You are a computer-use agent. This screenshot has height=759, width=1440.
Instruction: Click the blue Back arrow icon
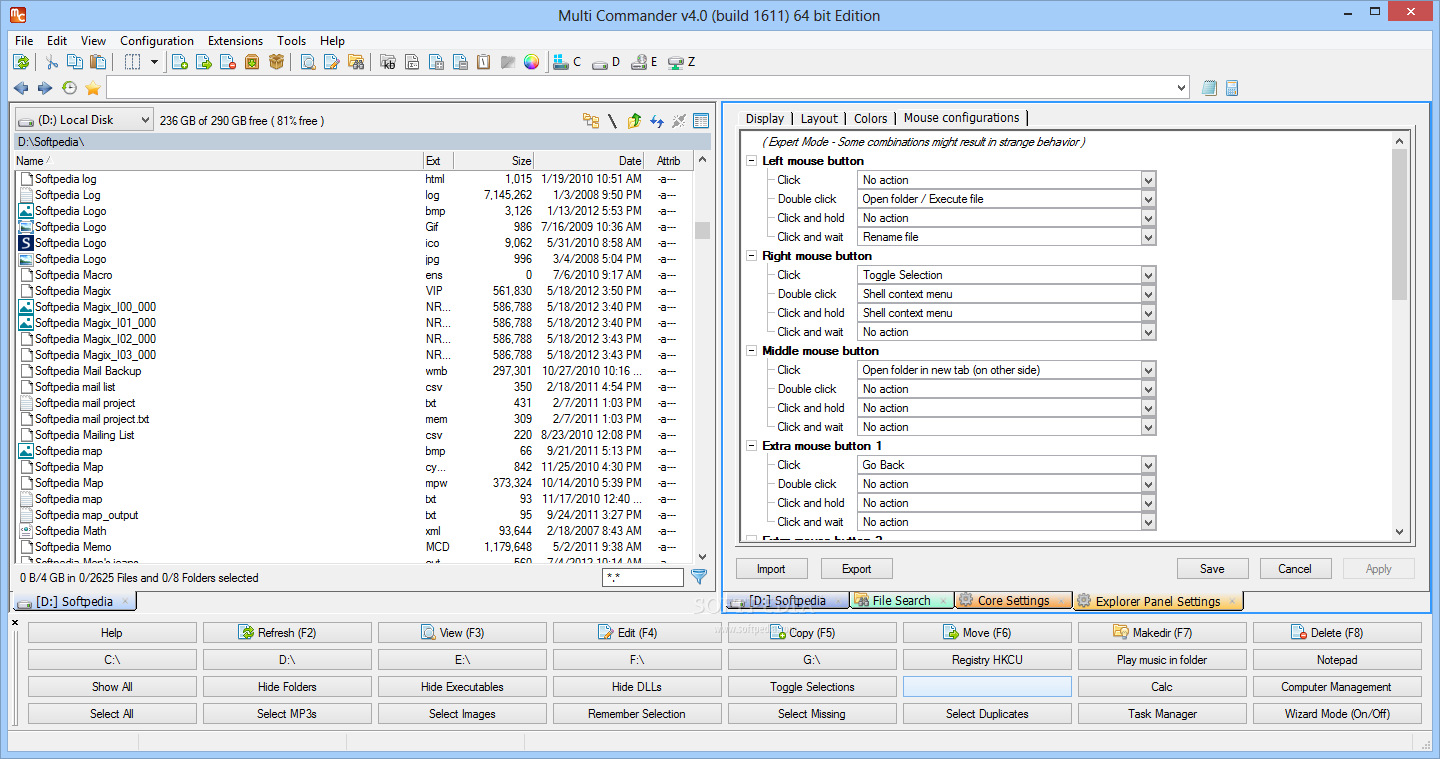tap(21, 88)
